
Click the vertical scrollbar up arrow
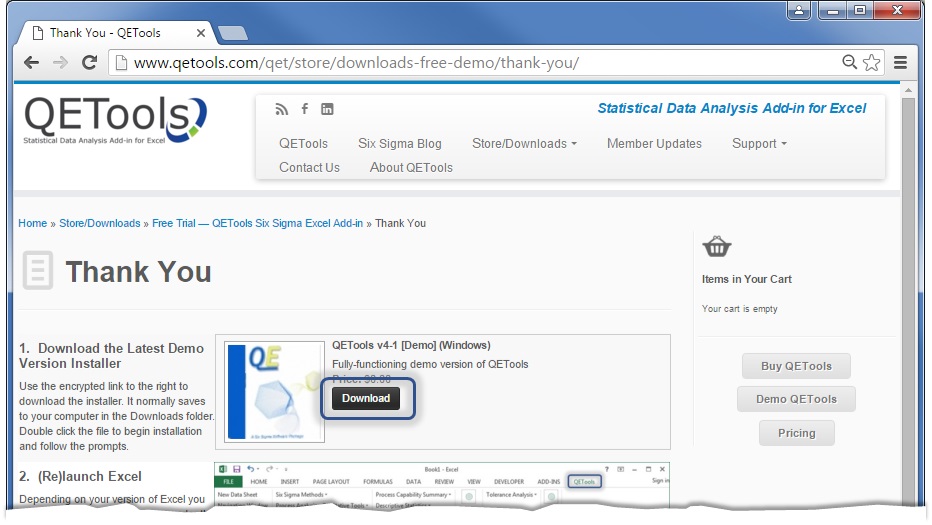[908, 91]
